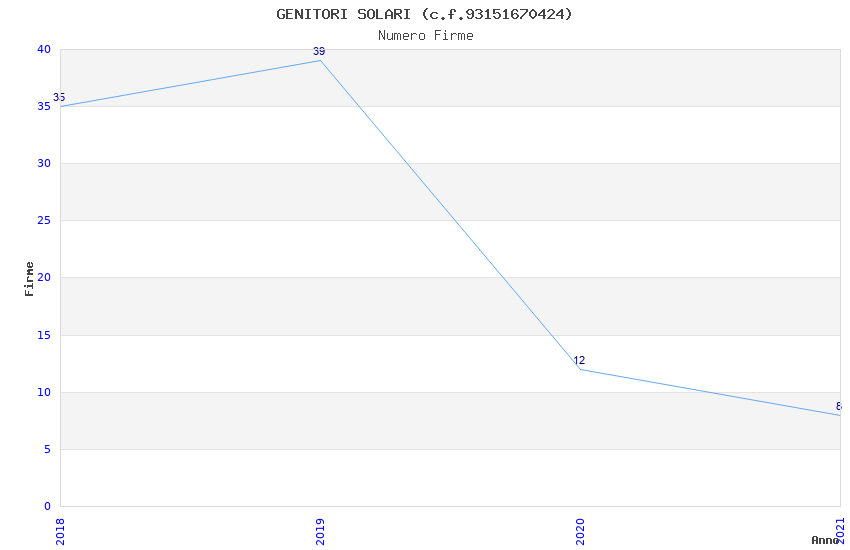Screen dimensions: 850x550
Task: Click the y-axis tick label 40
Action: click(x=43, y=49)
